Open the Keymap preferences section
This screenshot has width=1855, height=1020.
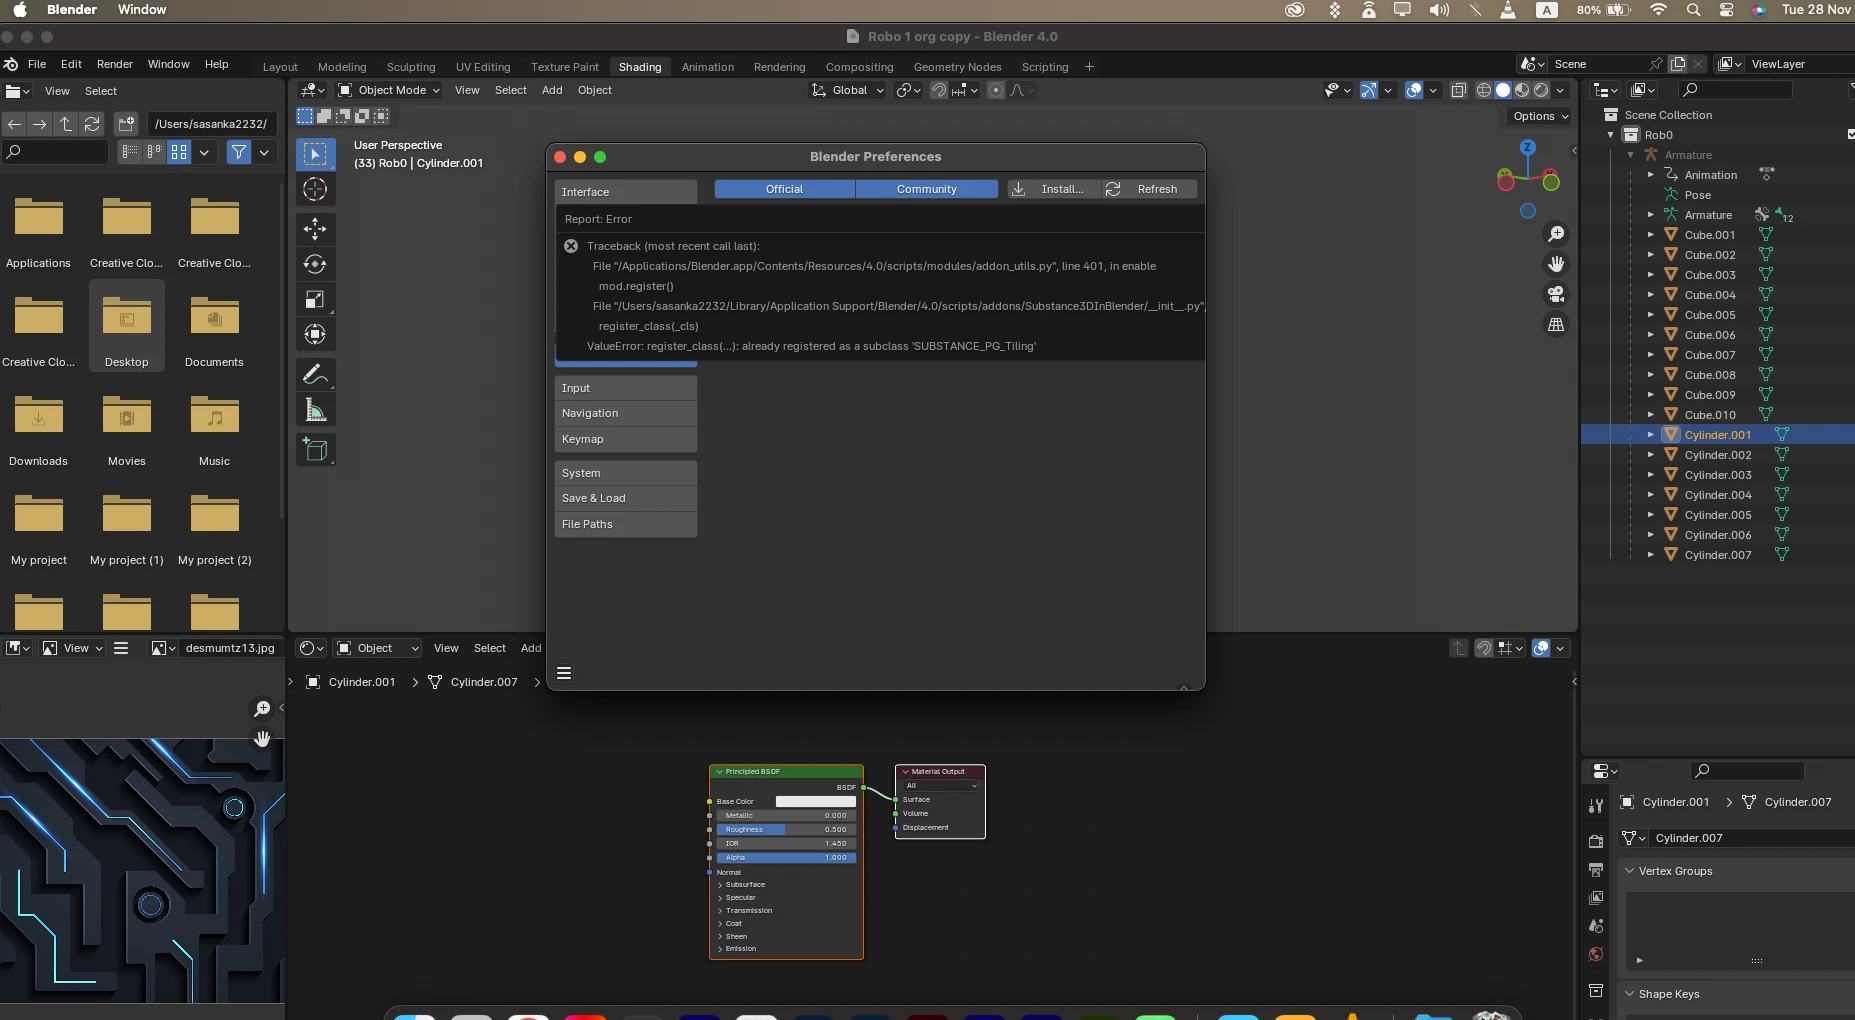(626, 439)
